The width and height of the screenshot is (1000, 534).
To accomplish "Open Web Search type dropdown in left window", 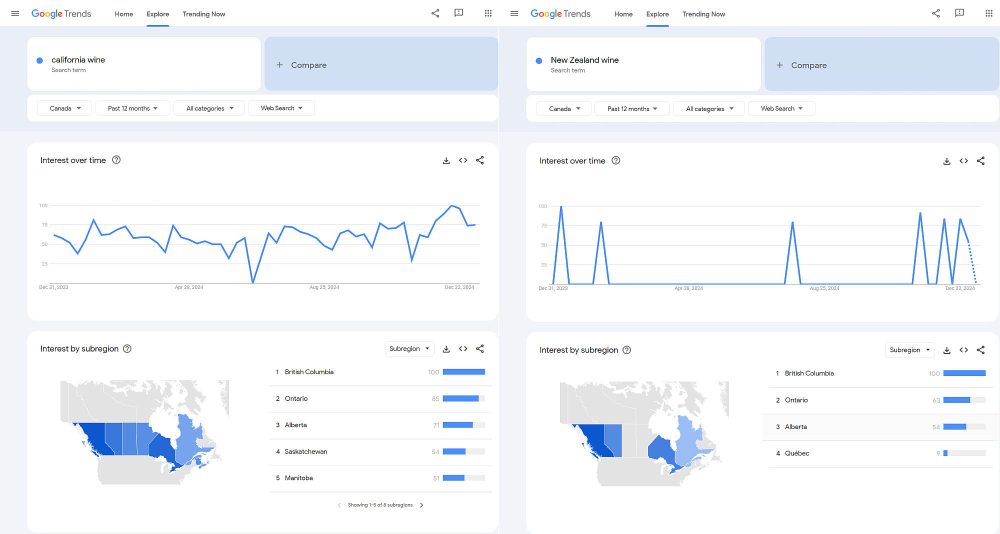I will (281, 108).
